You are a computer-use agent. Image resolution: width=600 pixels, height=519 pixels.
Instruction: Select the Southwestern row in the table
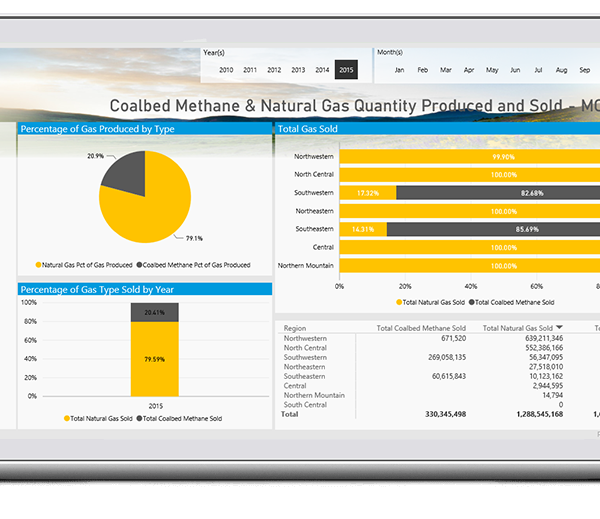point(305,357)
